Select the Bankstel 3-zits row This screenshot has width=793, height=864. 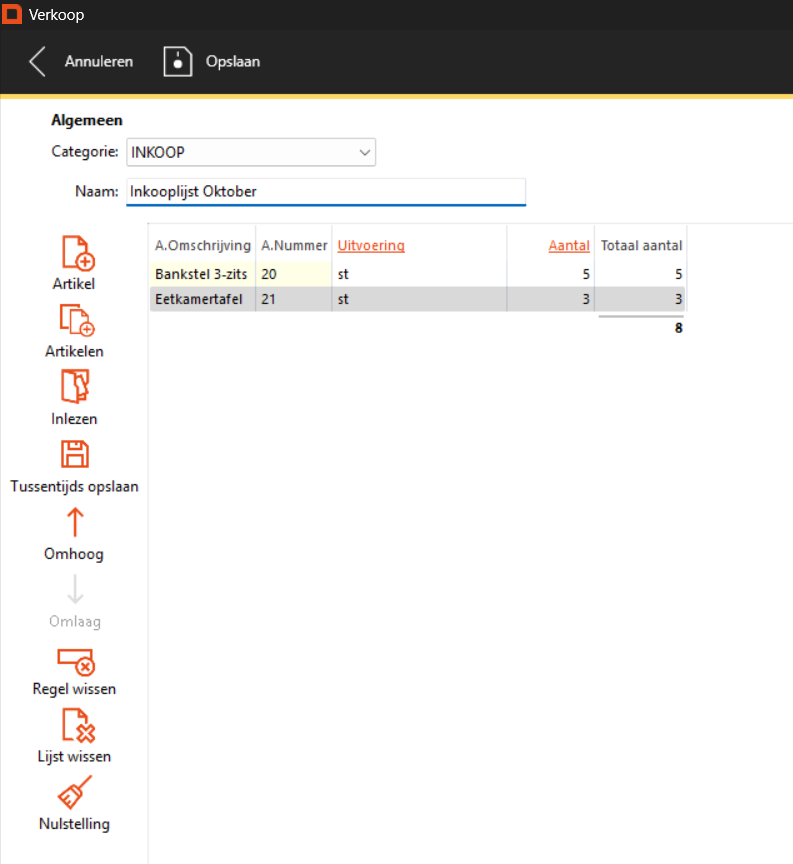[x=202, y=273]
